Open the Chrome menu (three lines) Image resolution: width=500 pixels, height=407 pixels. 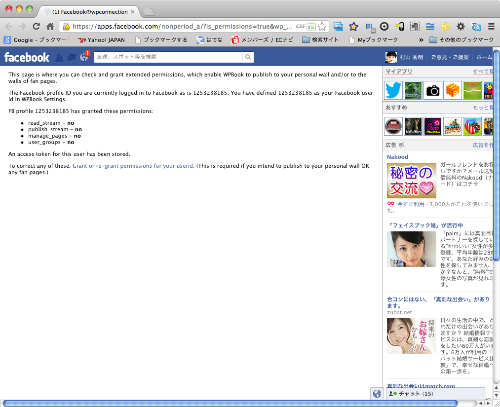491,26
